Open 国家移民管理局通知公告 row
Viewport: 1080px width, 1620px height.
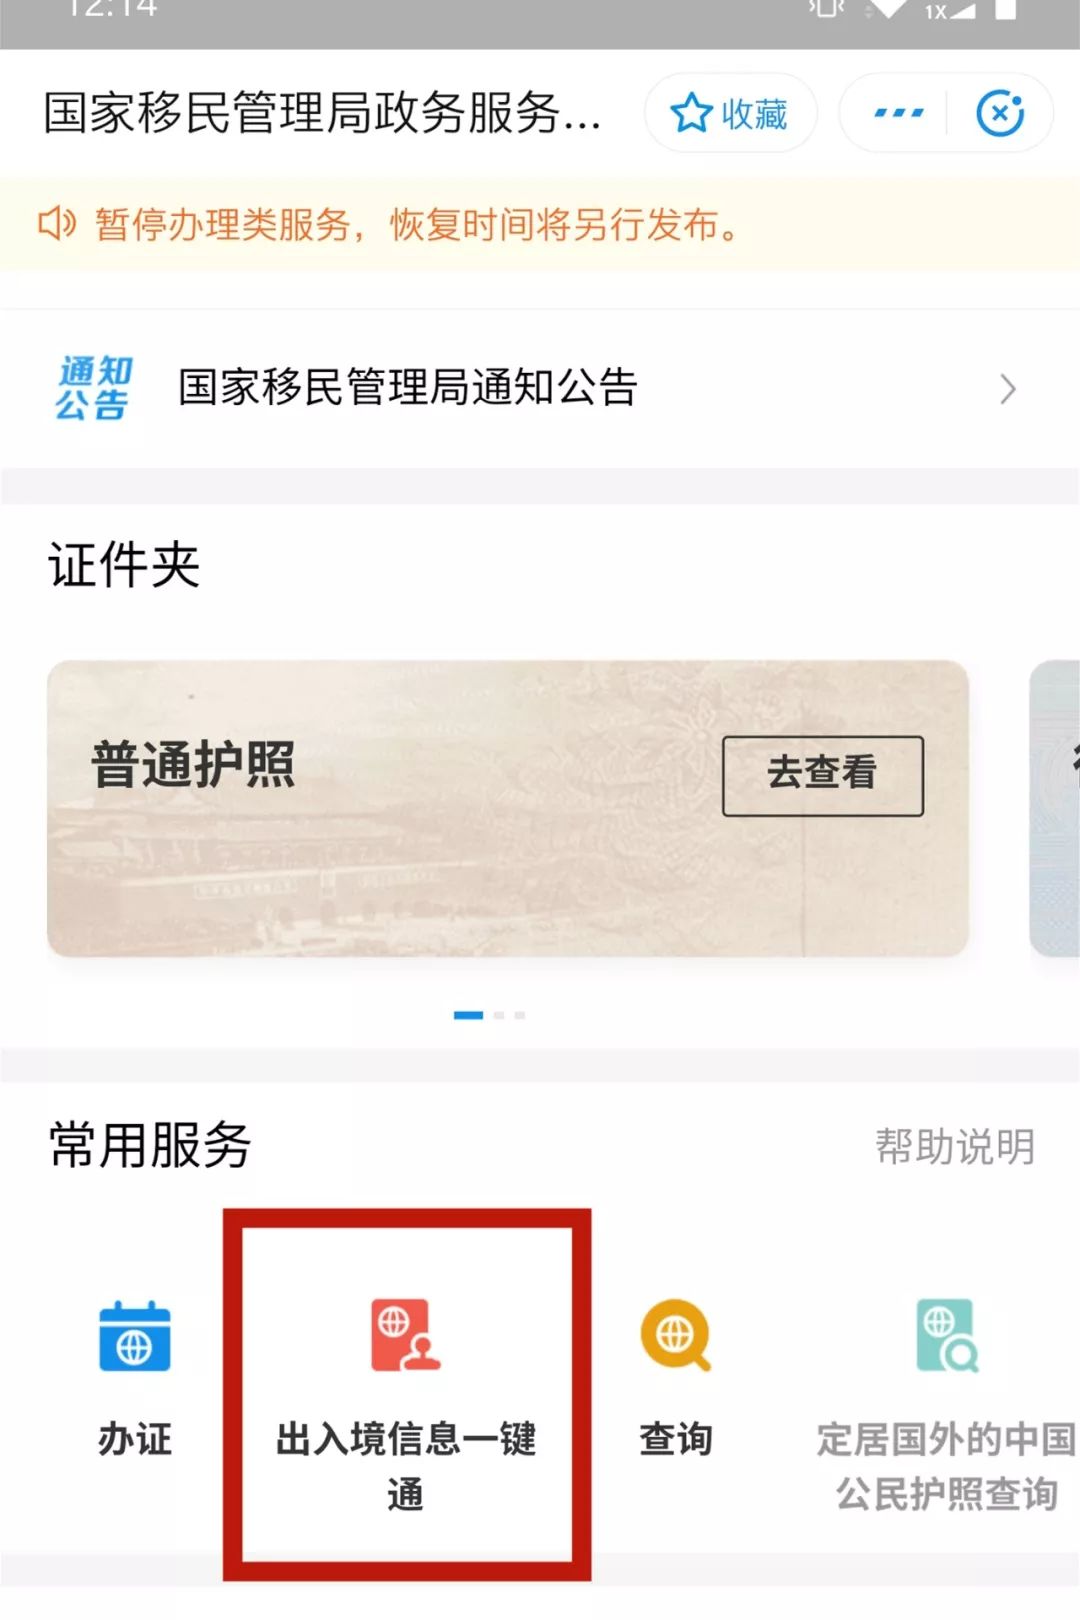(x=540, y=388)
